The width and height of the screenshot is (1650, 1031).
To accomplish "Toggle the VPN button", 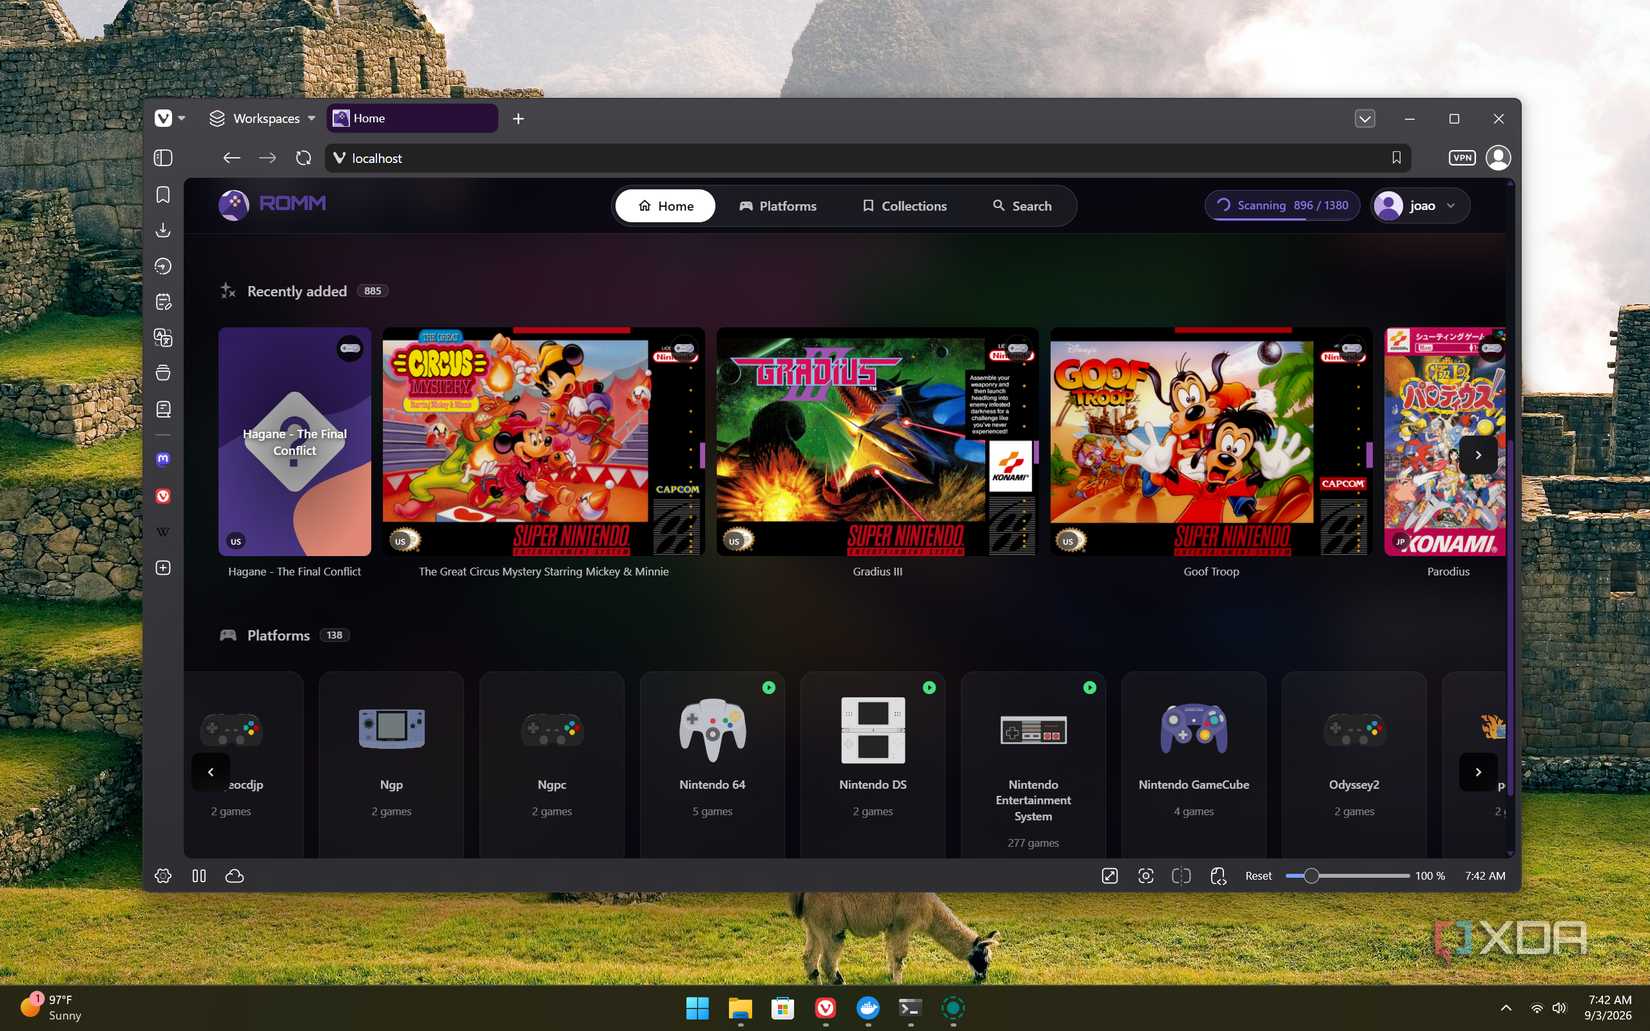I will pos(1462,158).
